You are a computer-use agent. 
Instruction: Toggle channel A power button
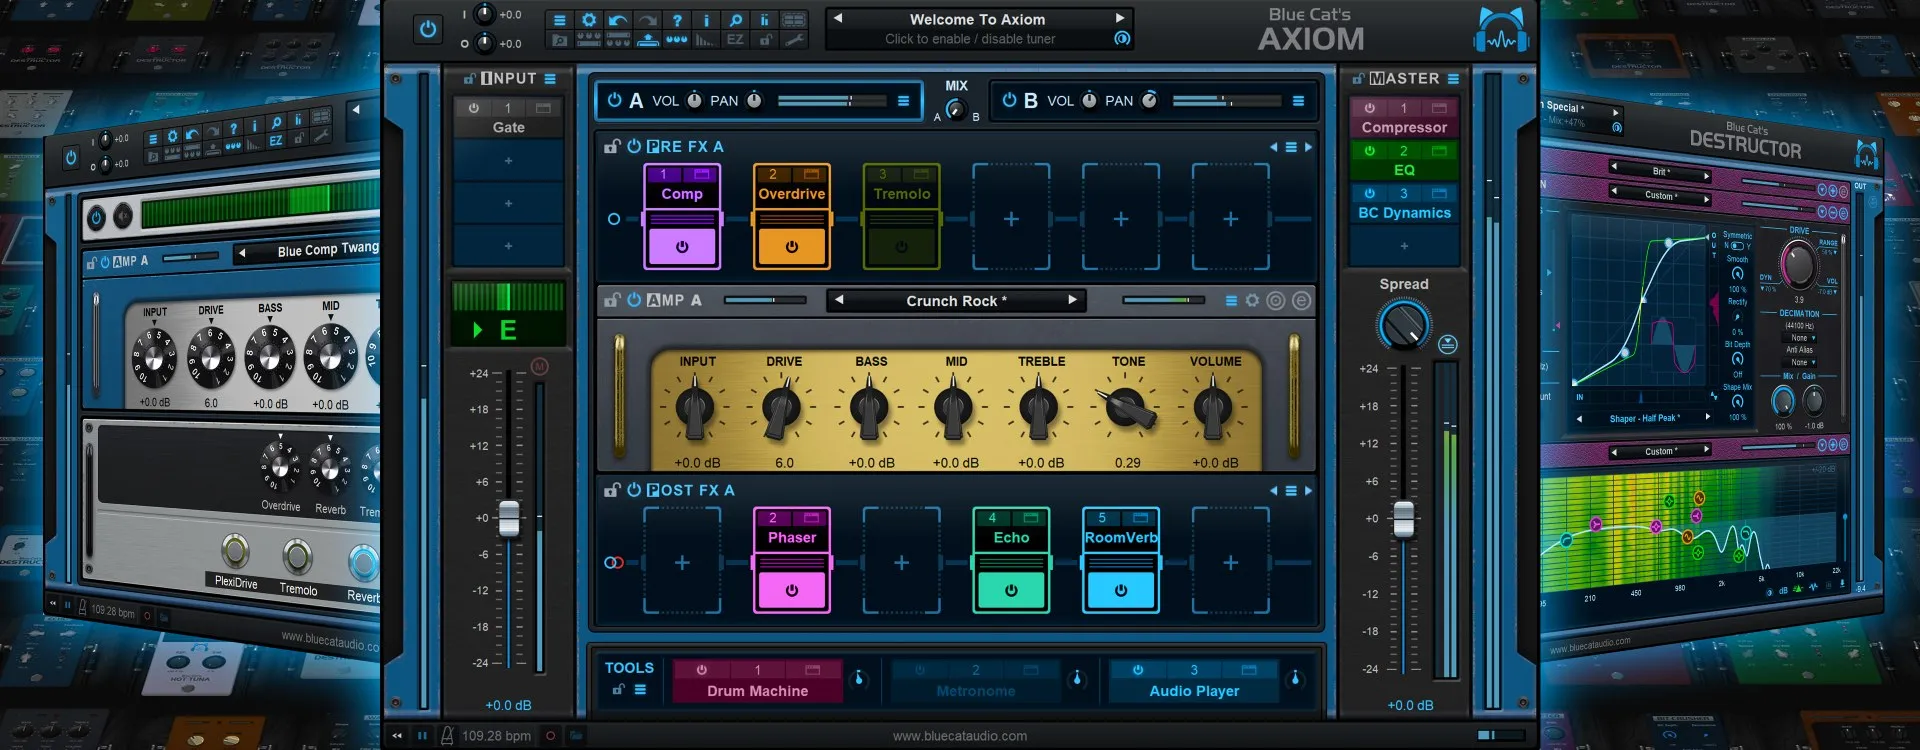[614, 100]
